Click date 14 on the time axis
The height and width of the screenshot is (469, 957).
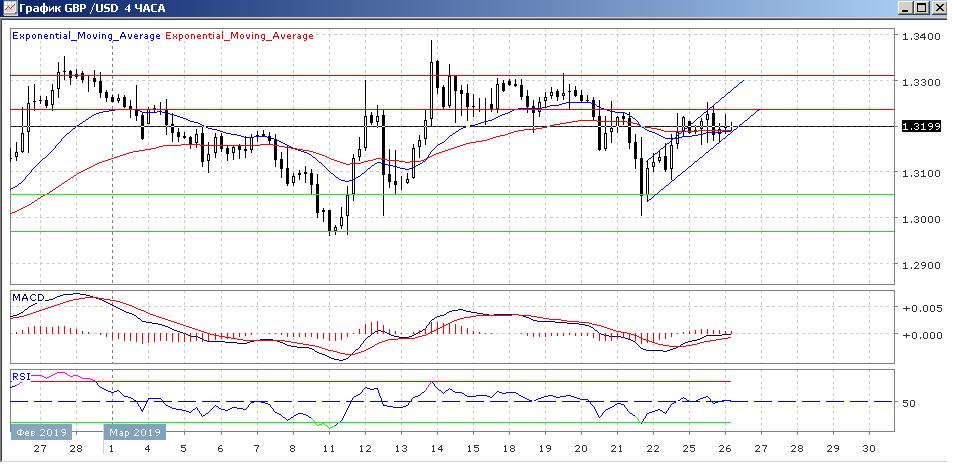tap(436, 449)
